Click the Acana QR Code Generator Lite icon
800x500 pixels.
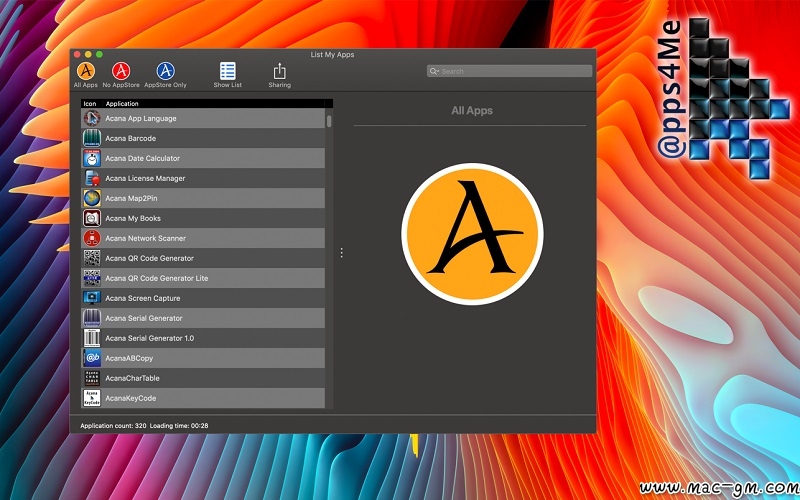click(x=92, y=278)
